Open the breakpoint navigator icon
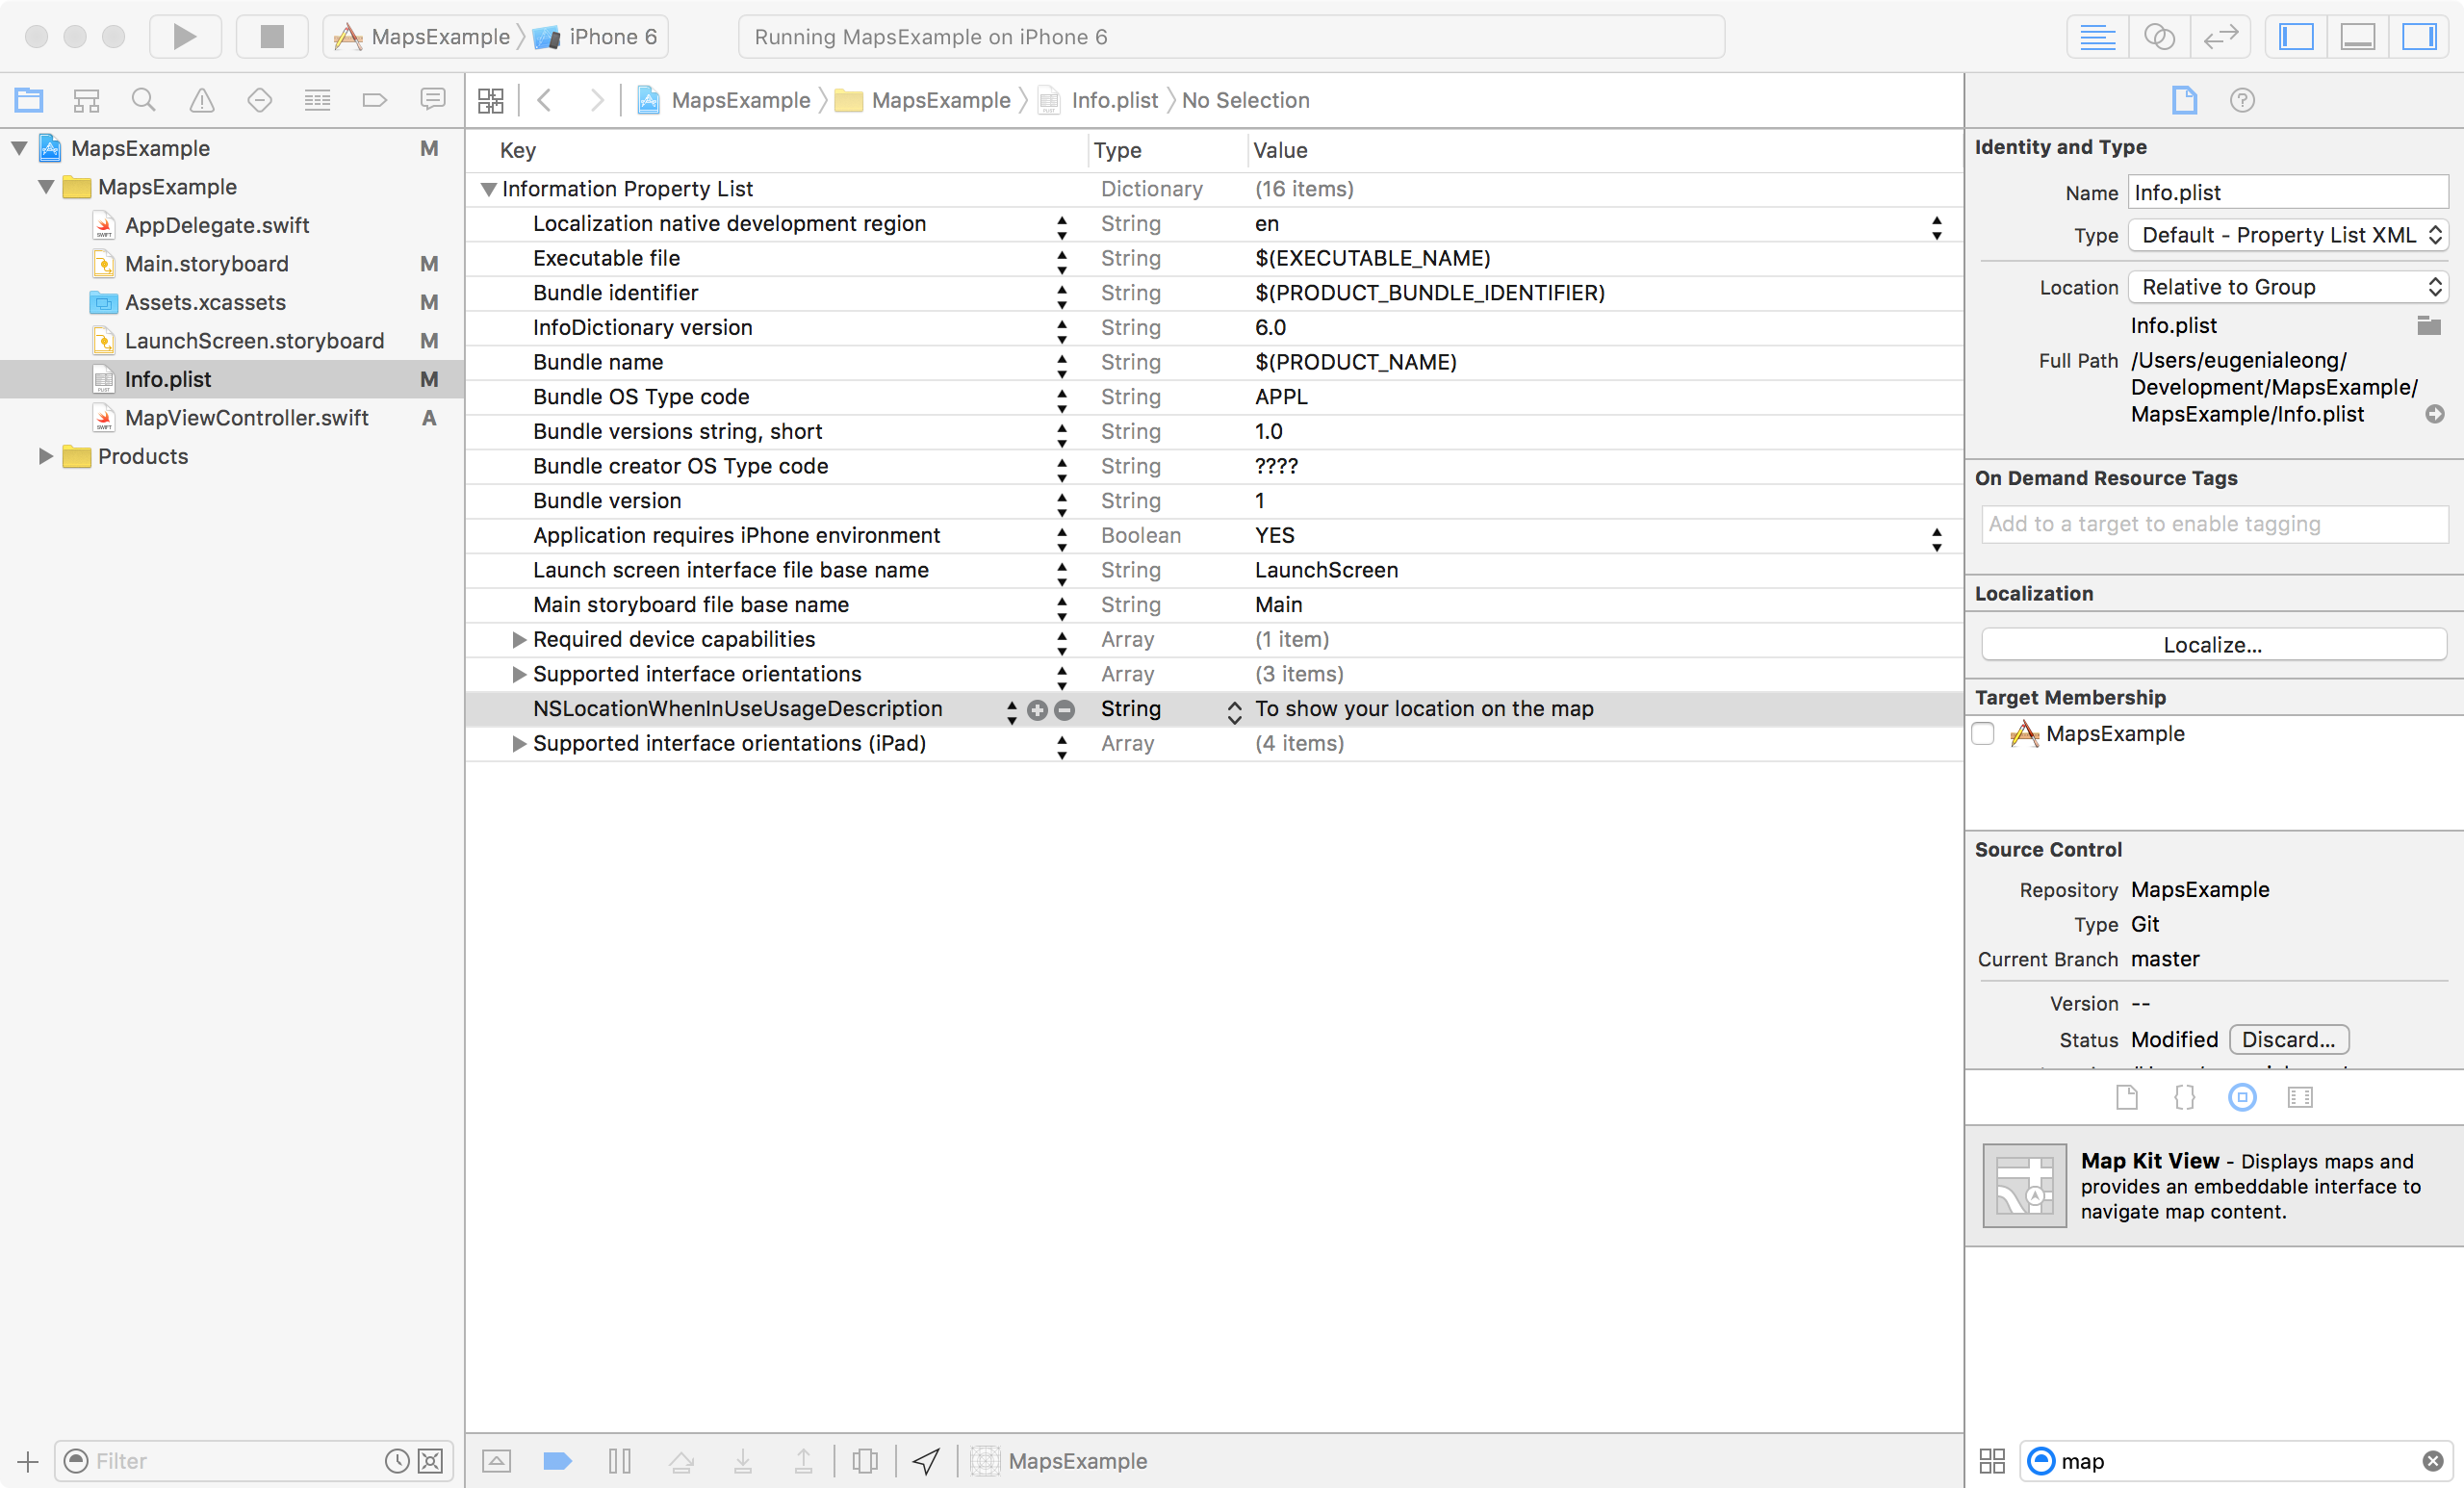2464x1488 pixels. click(x=375, y=100)
